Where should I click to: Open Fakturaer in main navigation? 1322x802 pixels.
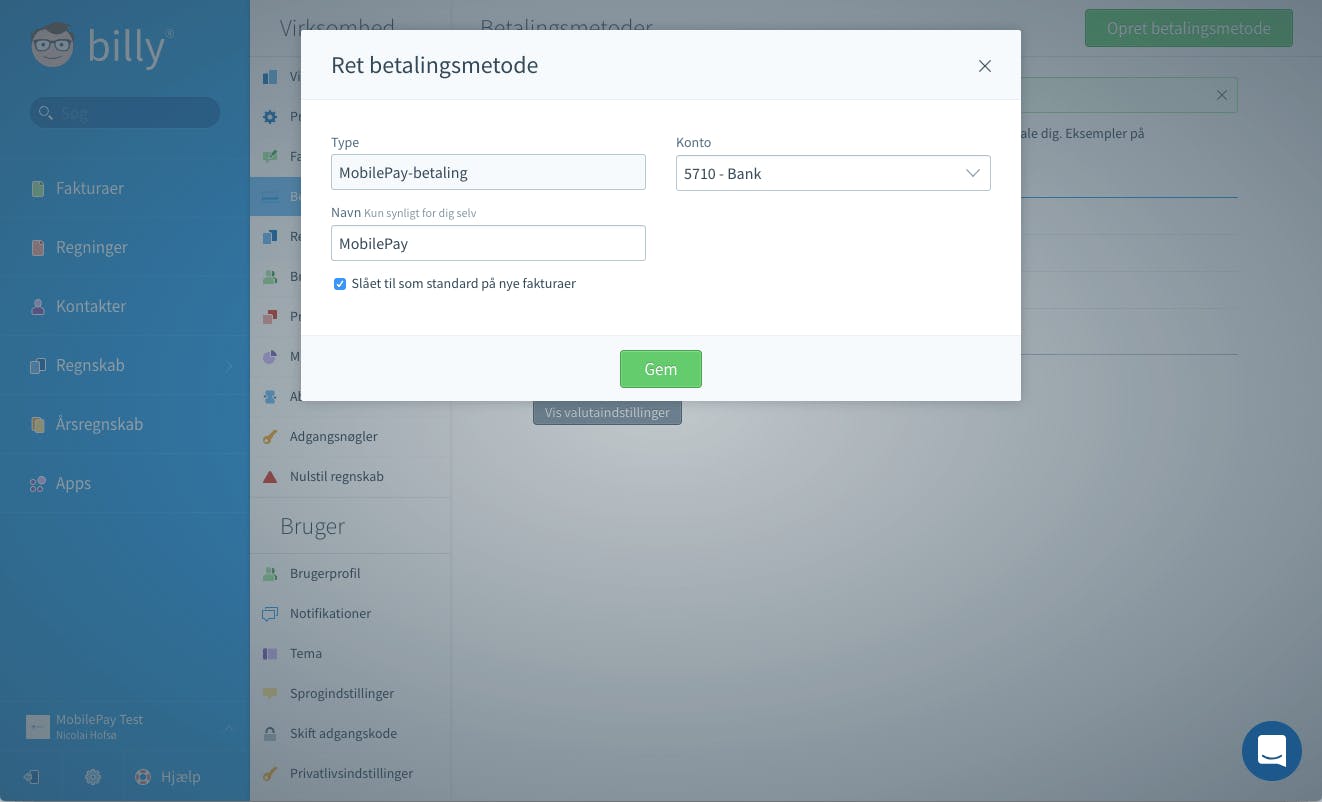(90, 188)
